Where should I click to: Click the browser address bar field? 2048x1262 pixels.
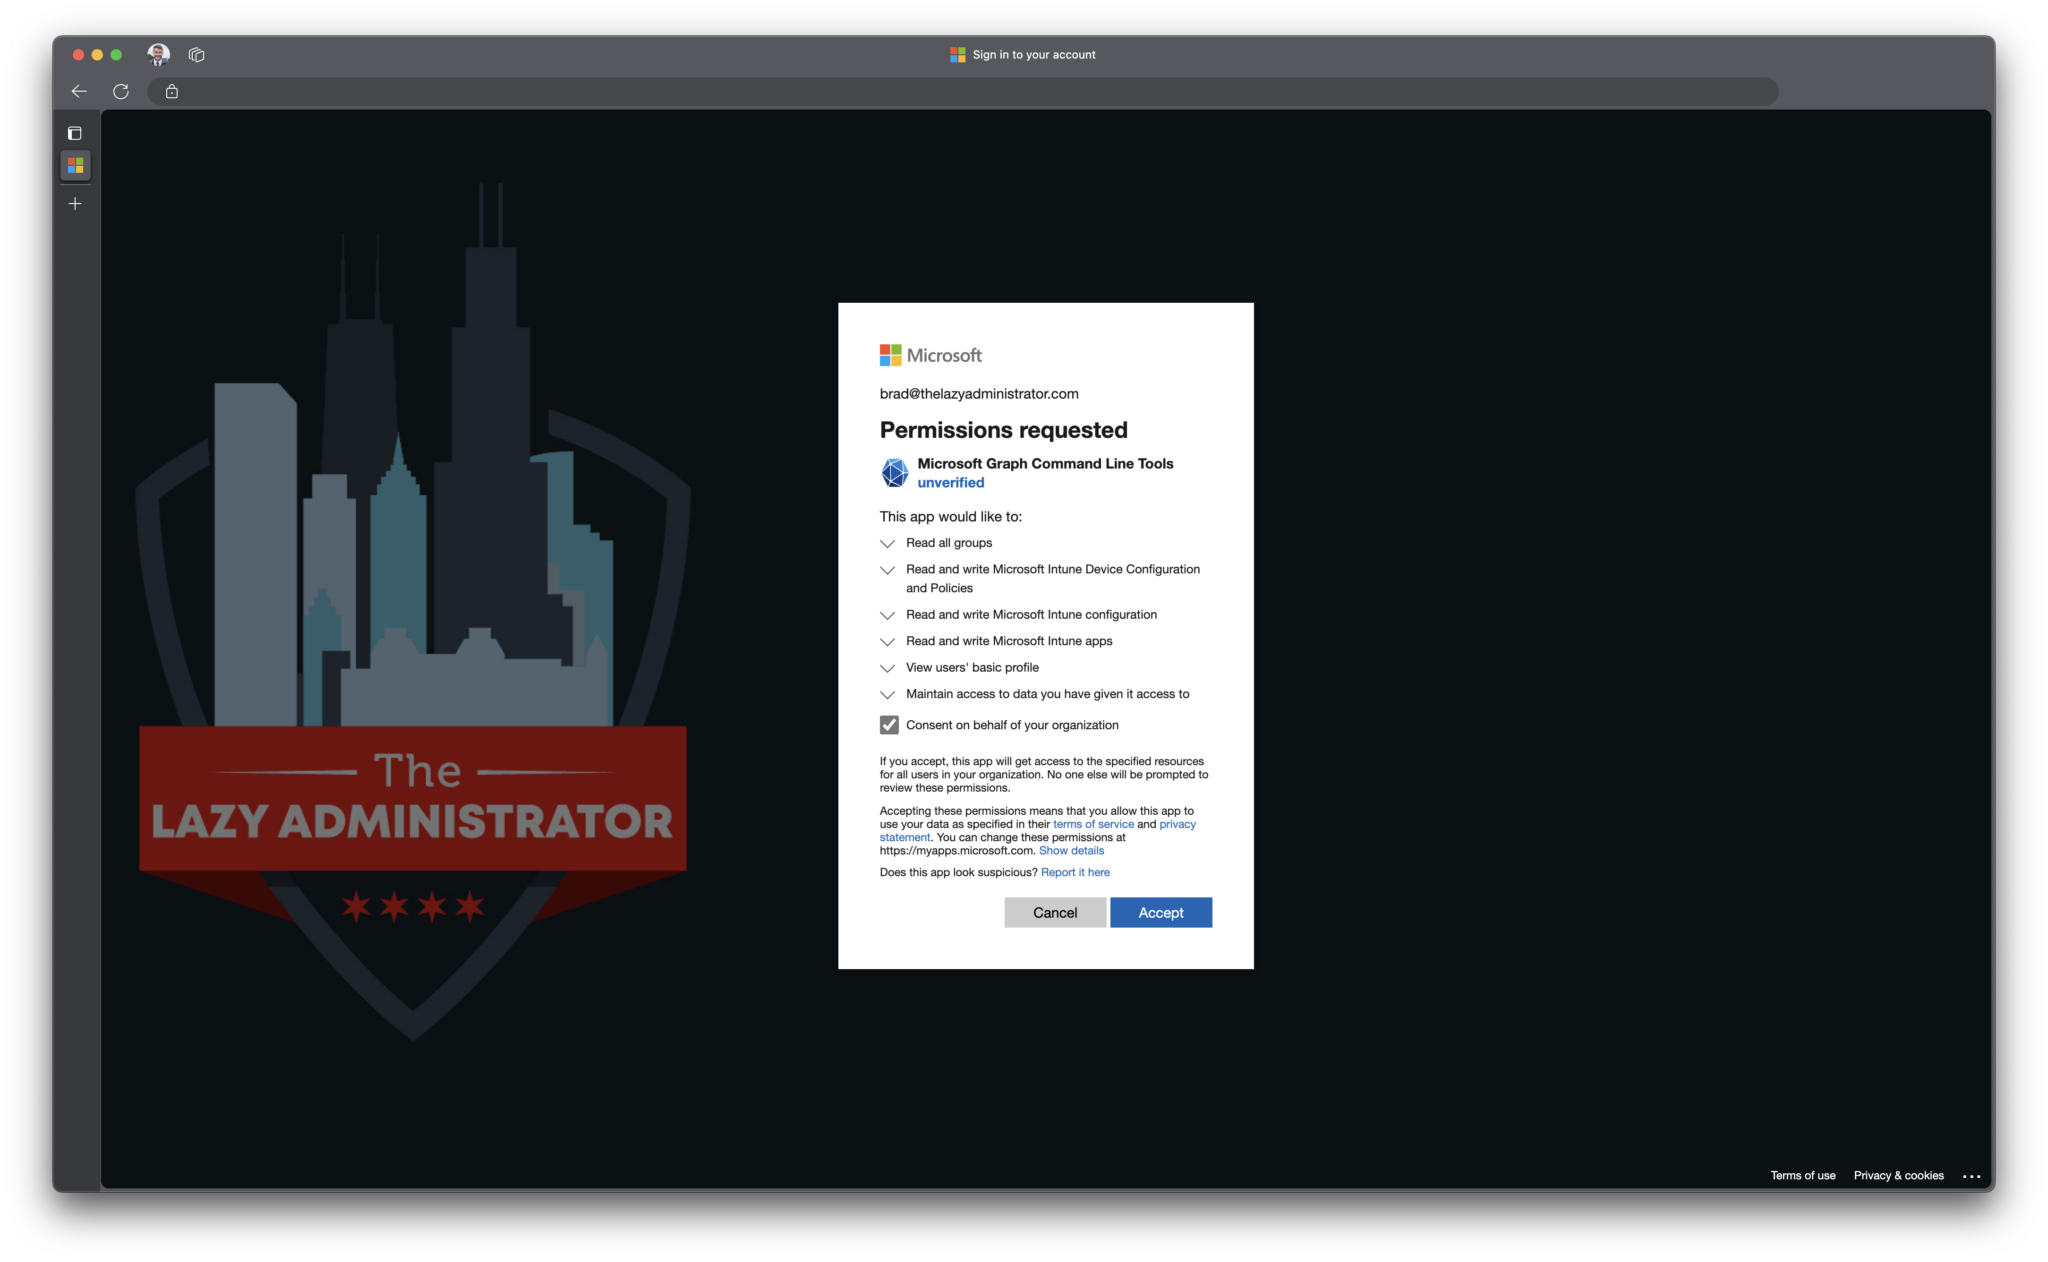pyautogui.click(x=962, y=91)
